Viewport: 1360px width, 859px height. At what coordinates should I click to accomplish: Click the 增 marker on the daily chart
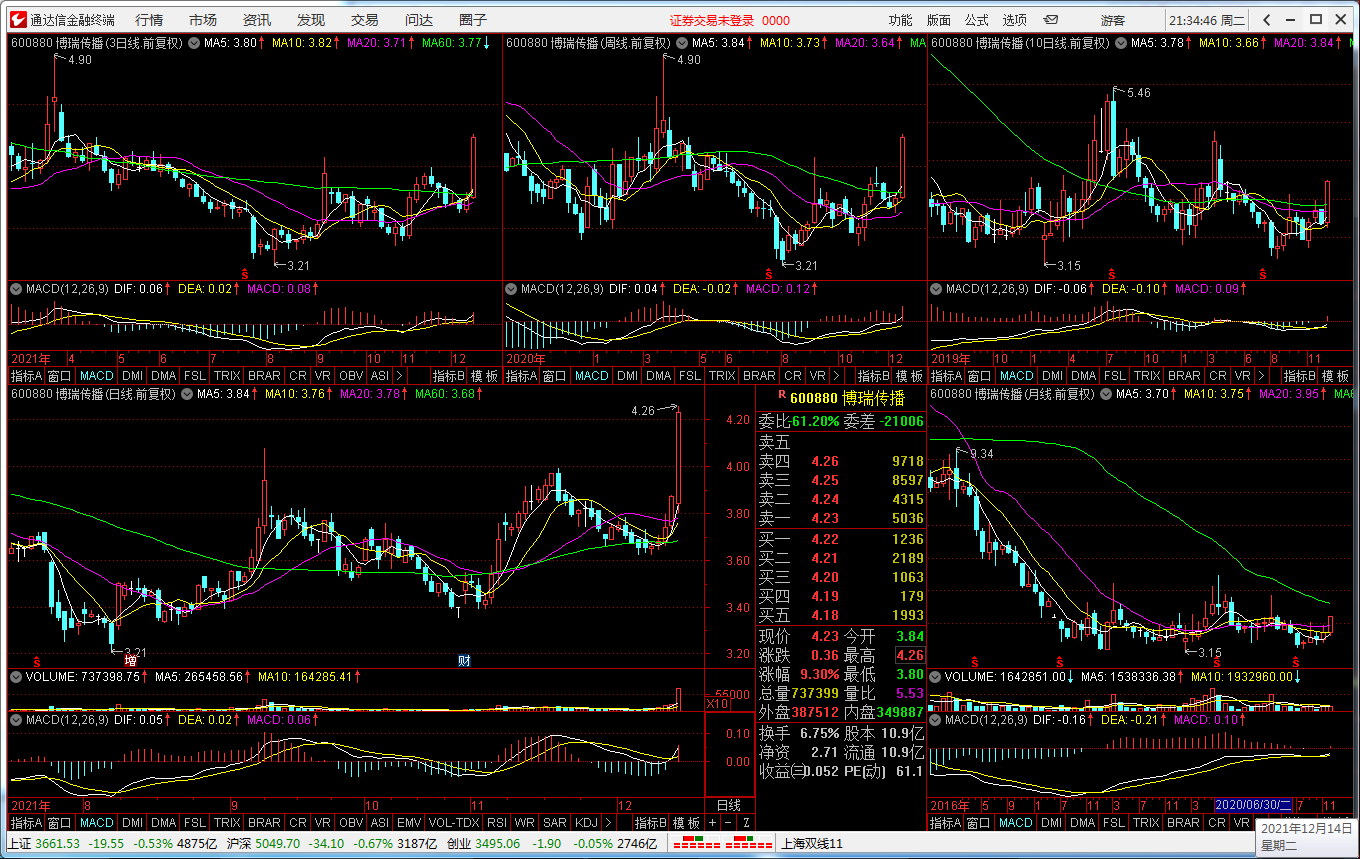[130, 661]
